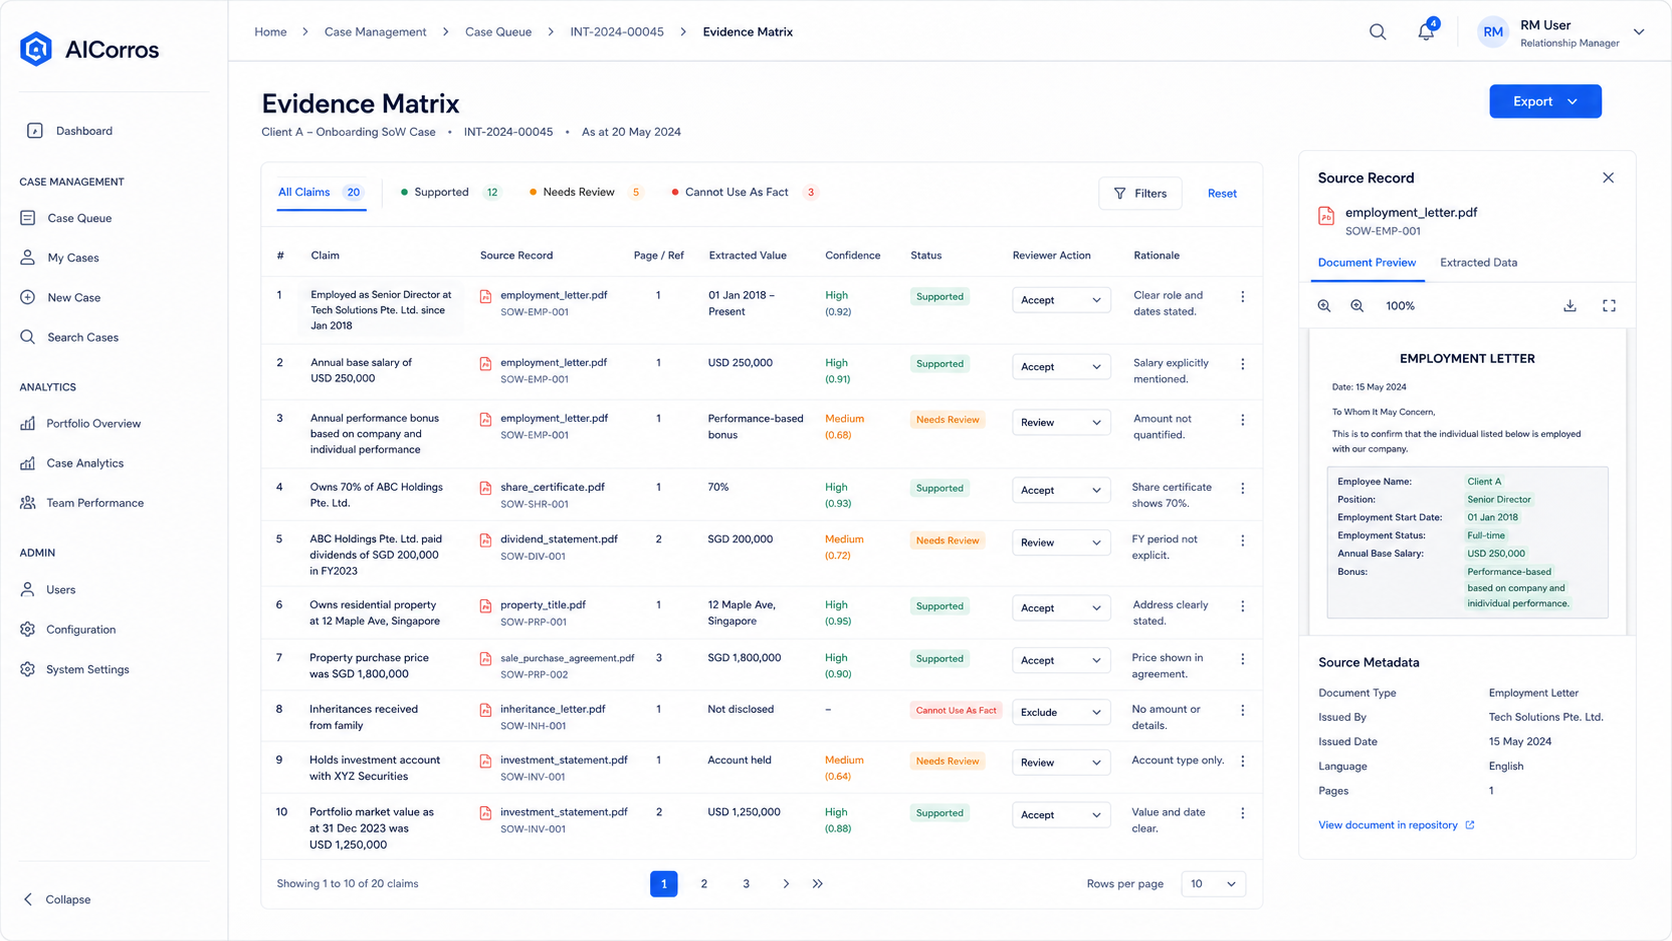Click the Team Performance sidebar icon
This screenshot has height=941, width=1672.
click(x=28, y=503)
